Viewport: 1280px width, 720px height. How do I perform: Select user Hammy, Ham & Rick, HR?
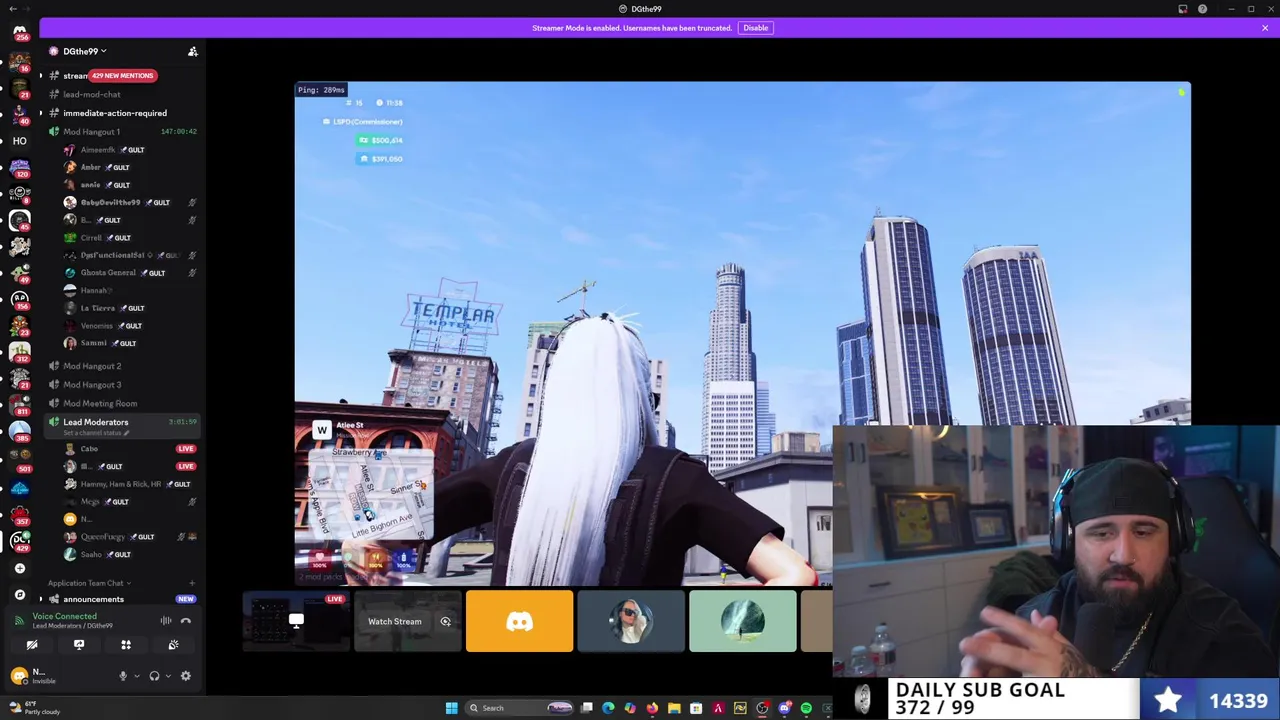click(120, 484)
